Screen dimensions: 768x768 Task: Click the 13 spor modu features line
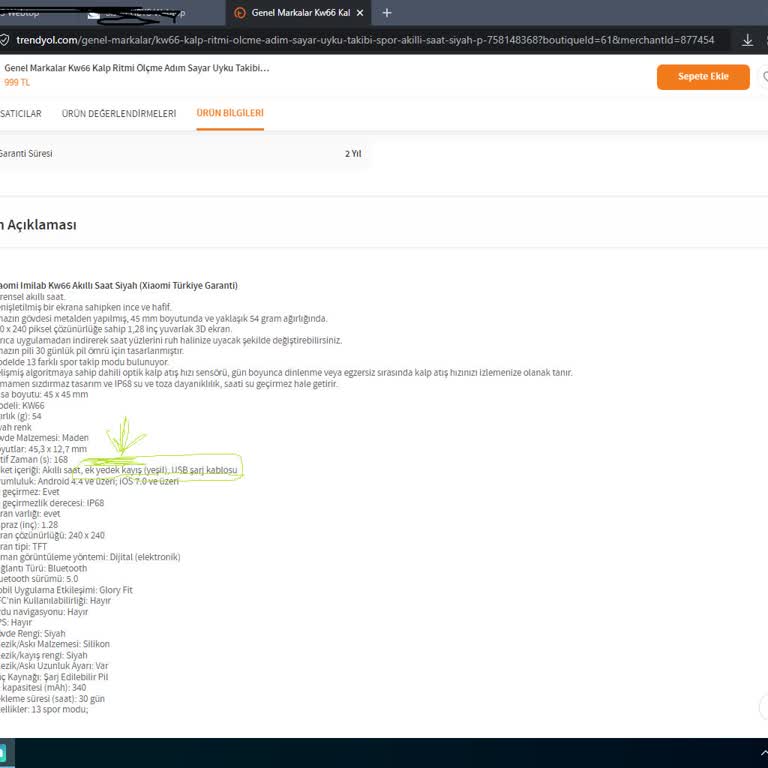point(44,709)
